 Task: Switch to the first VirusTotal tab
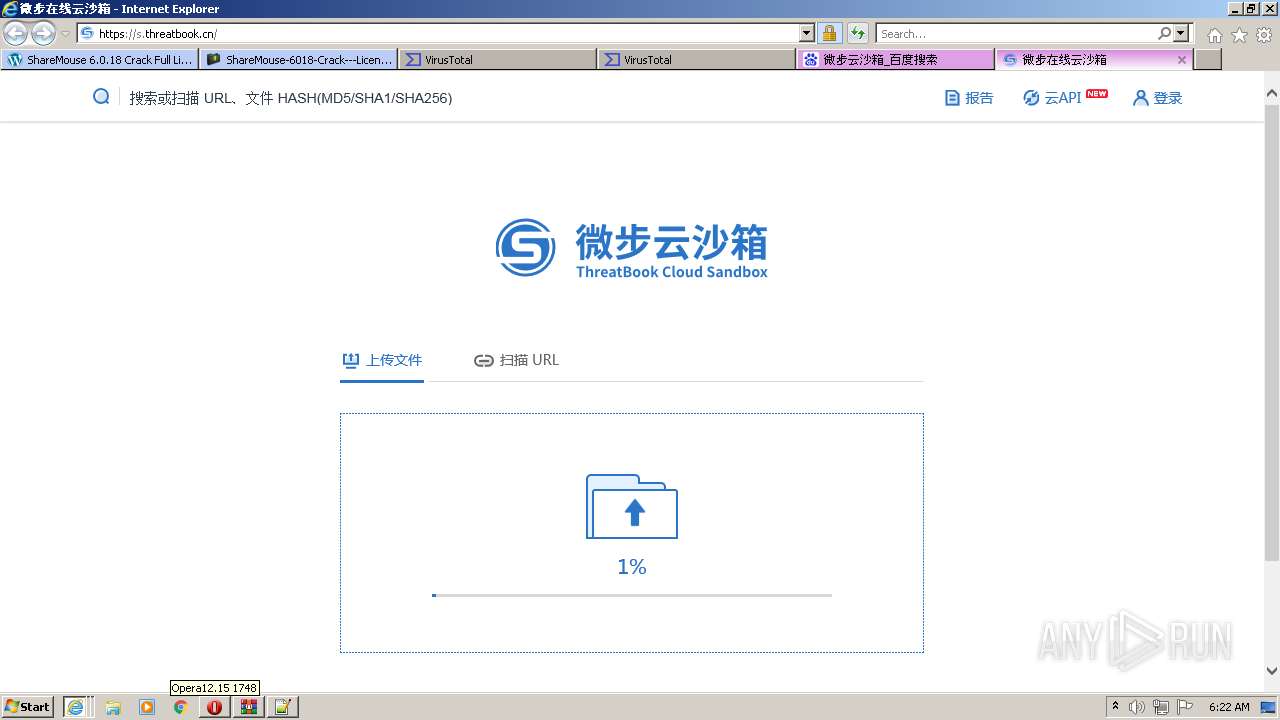[498, 60]
